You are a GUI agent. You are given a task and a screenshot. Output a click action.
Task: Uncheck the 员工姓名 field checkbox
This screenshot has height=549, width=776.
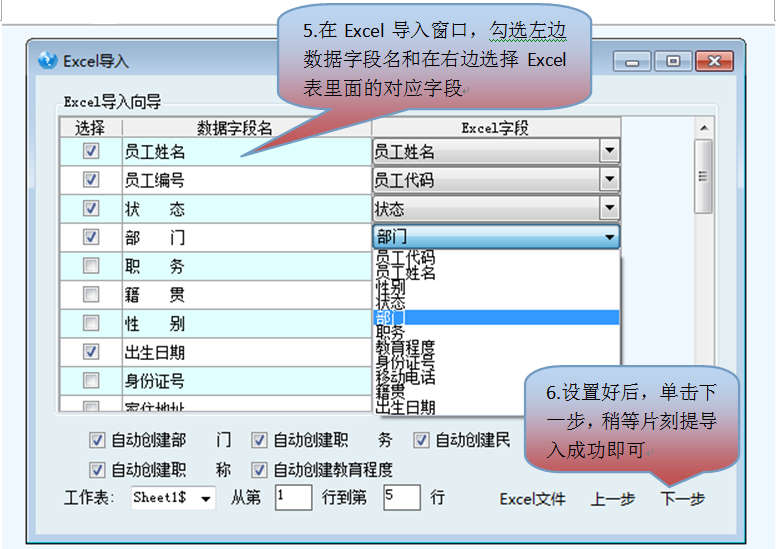coord(91,150)
